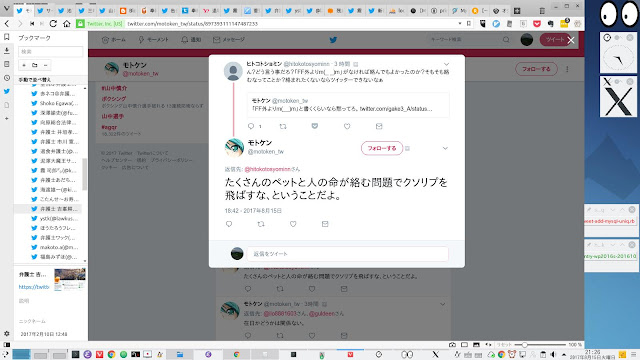
Task: Open Downloads panel in side bar
Action: 7,51
